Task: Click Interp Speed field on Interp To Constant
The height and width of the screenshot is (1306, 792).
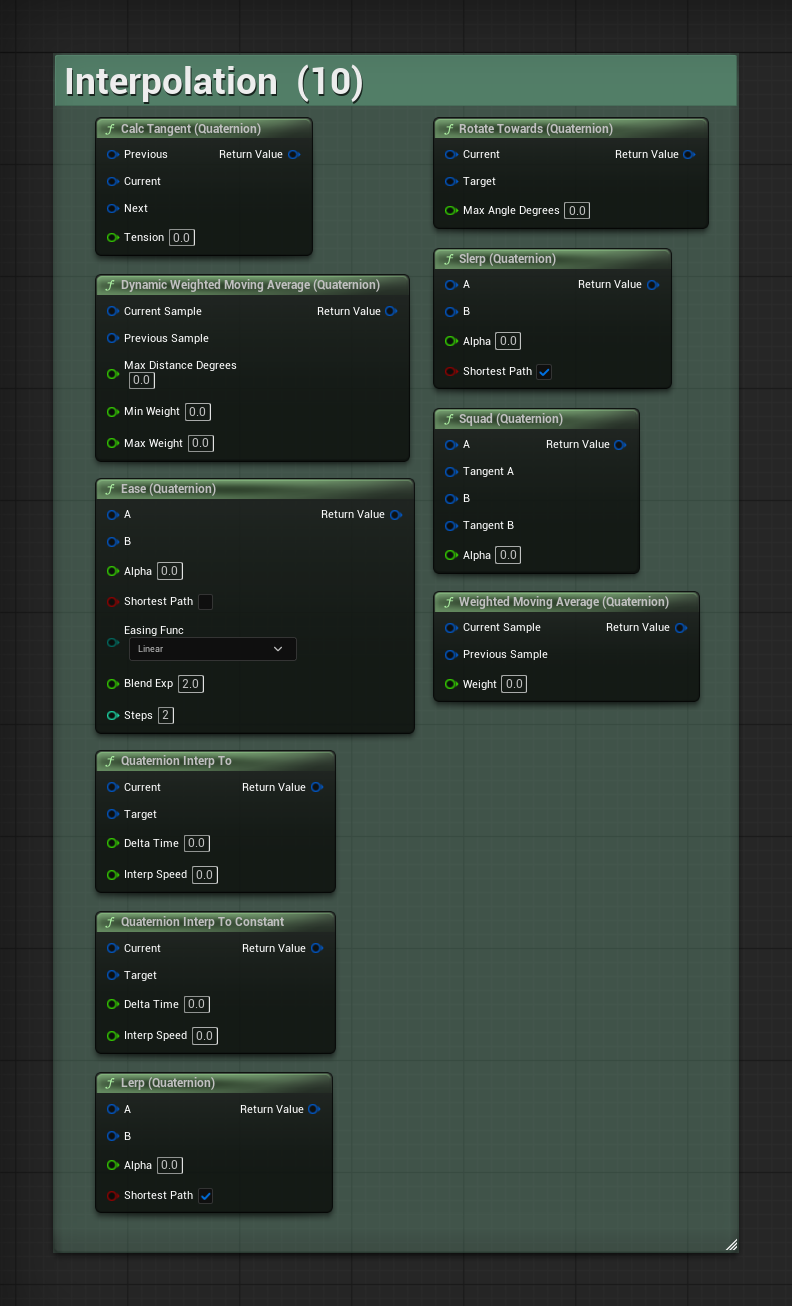Action: (205, 1036)
